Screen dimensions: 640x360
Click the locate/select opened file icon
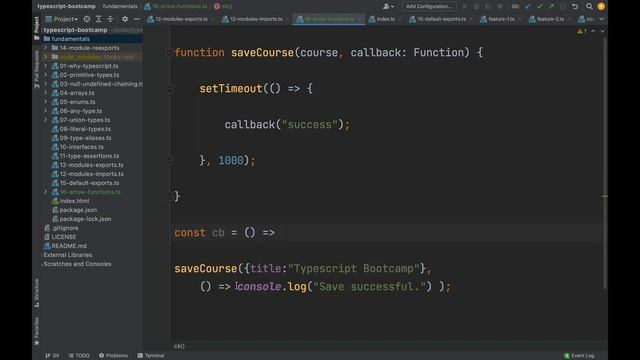[x=87, y=19]
